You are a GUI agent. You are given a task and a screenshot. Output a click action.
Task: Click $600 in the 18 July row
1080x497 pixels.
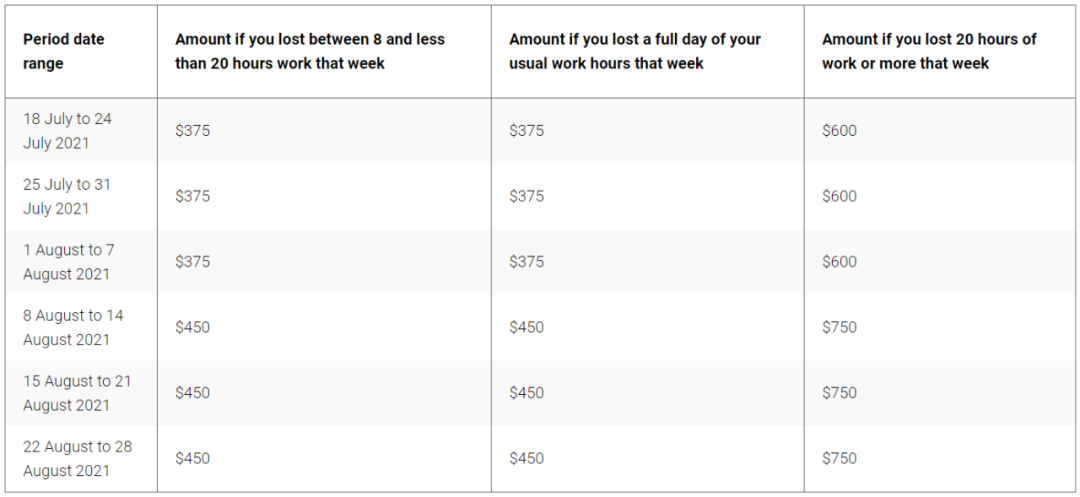tap(839, 131)
